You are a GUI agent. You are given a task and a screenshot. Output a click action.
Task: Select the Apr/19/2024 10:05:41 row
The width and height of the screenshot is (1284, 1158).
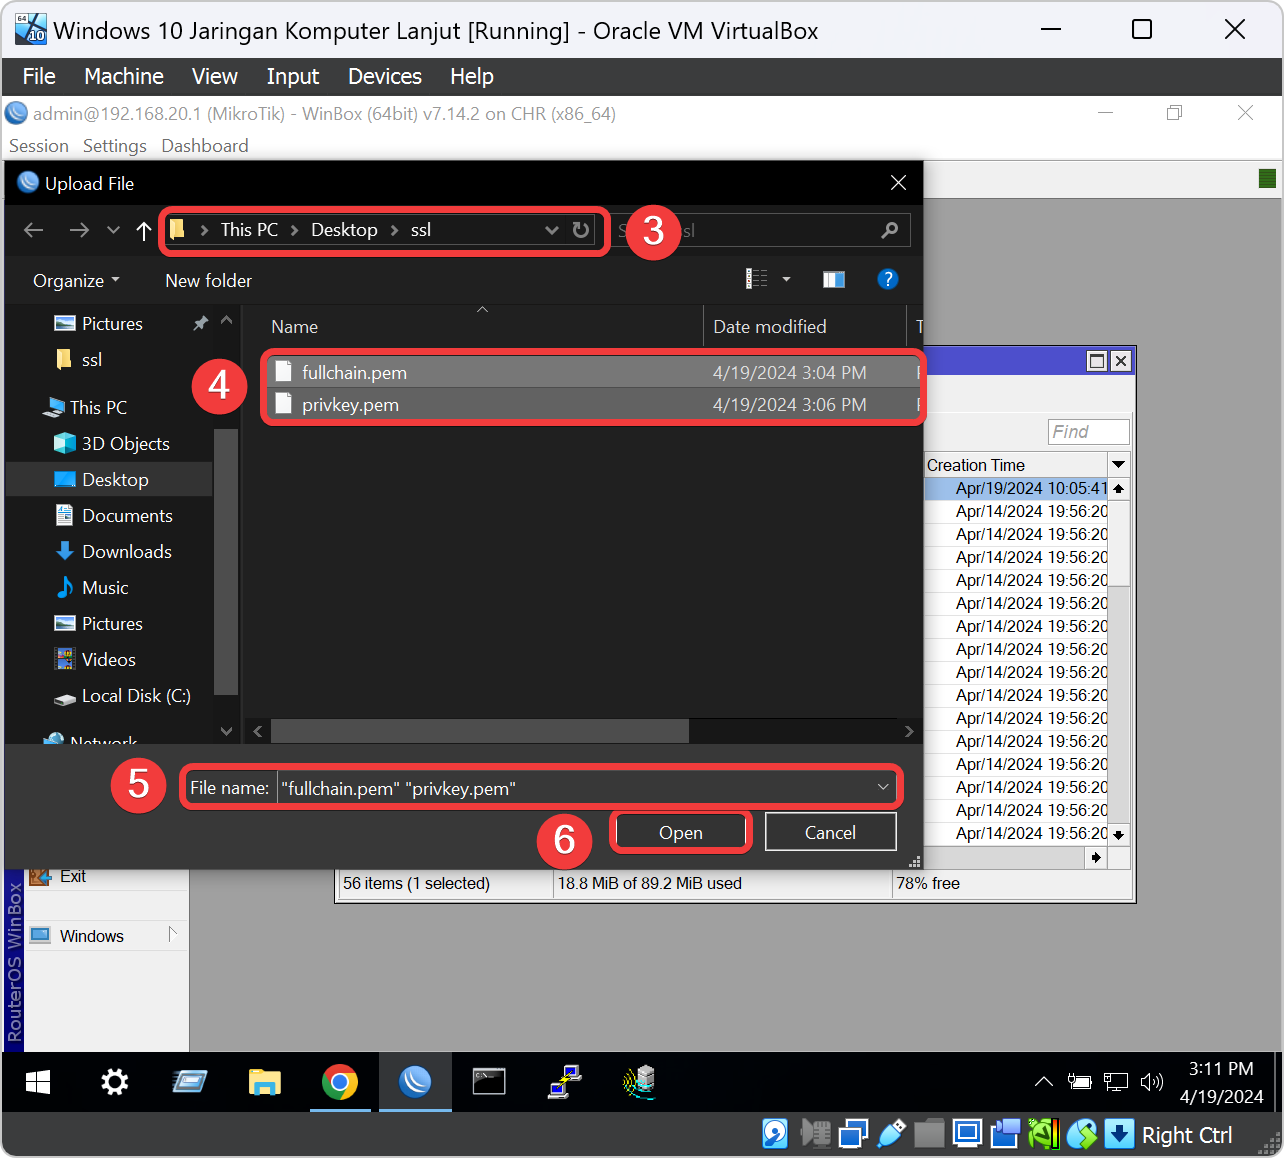coord(1017,489)
